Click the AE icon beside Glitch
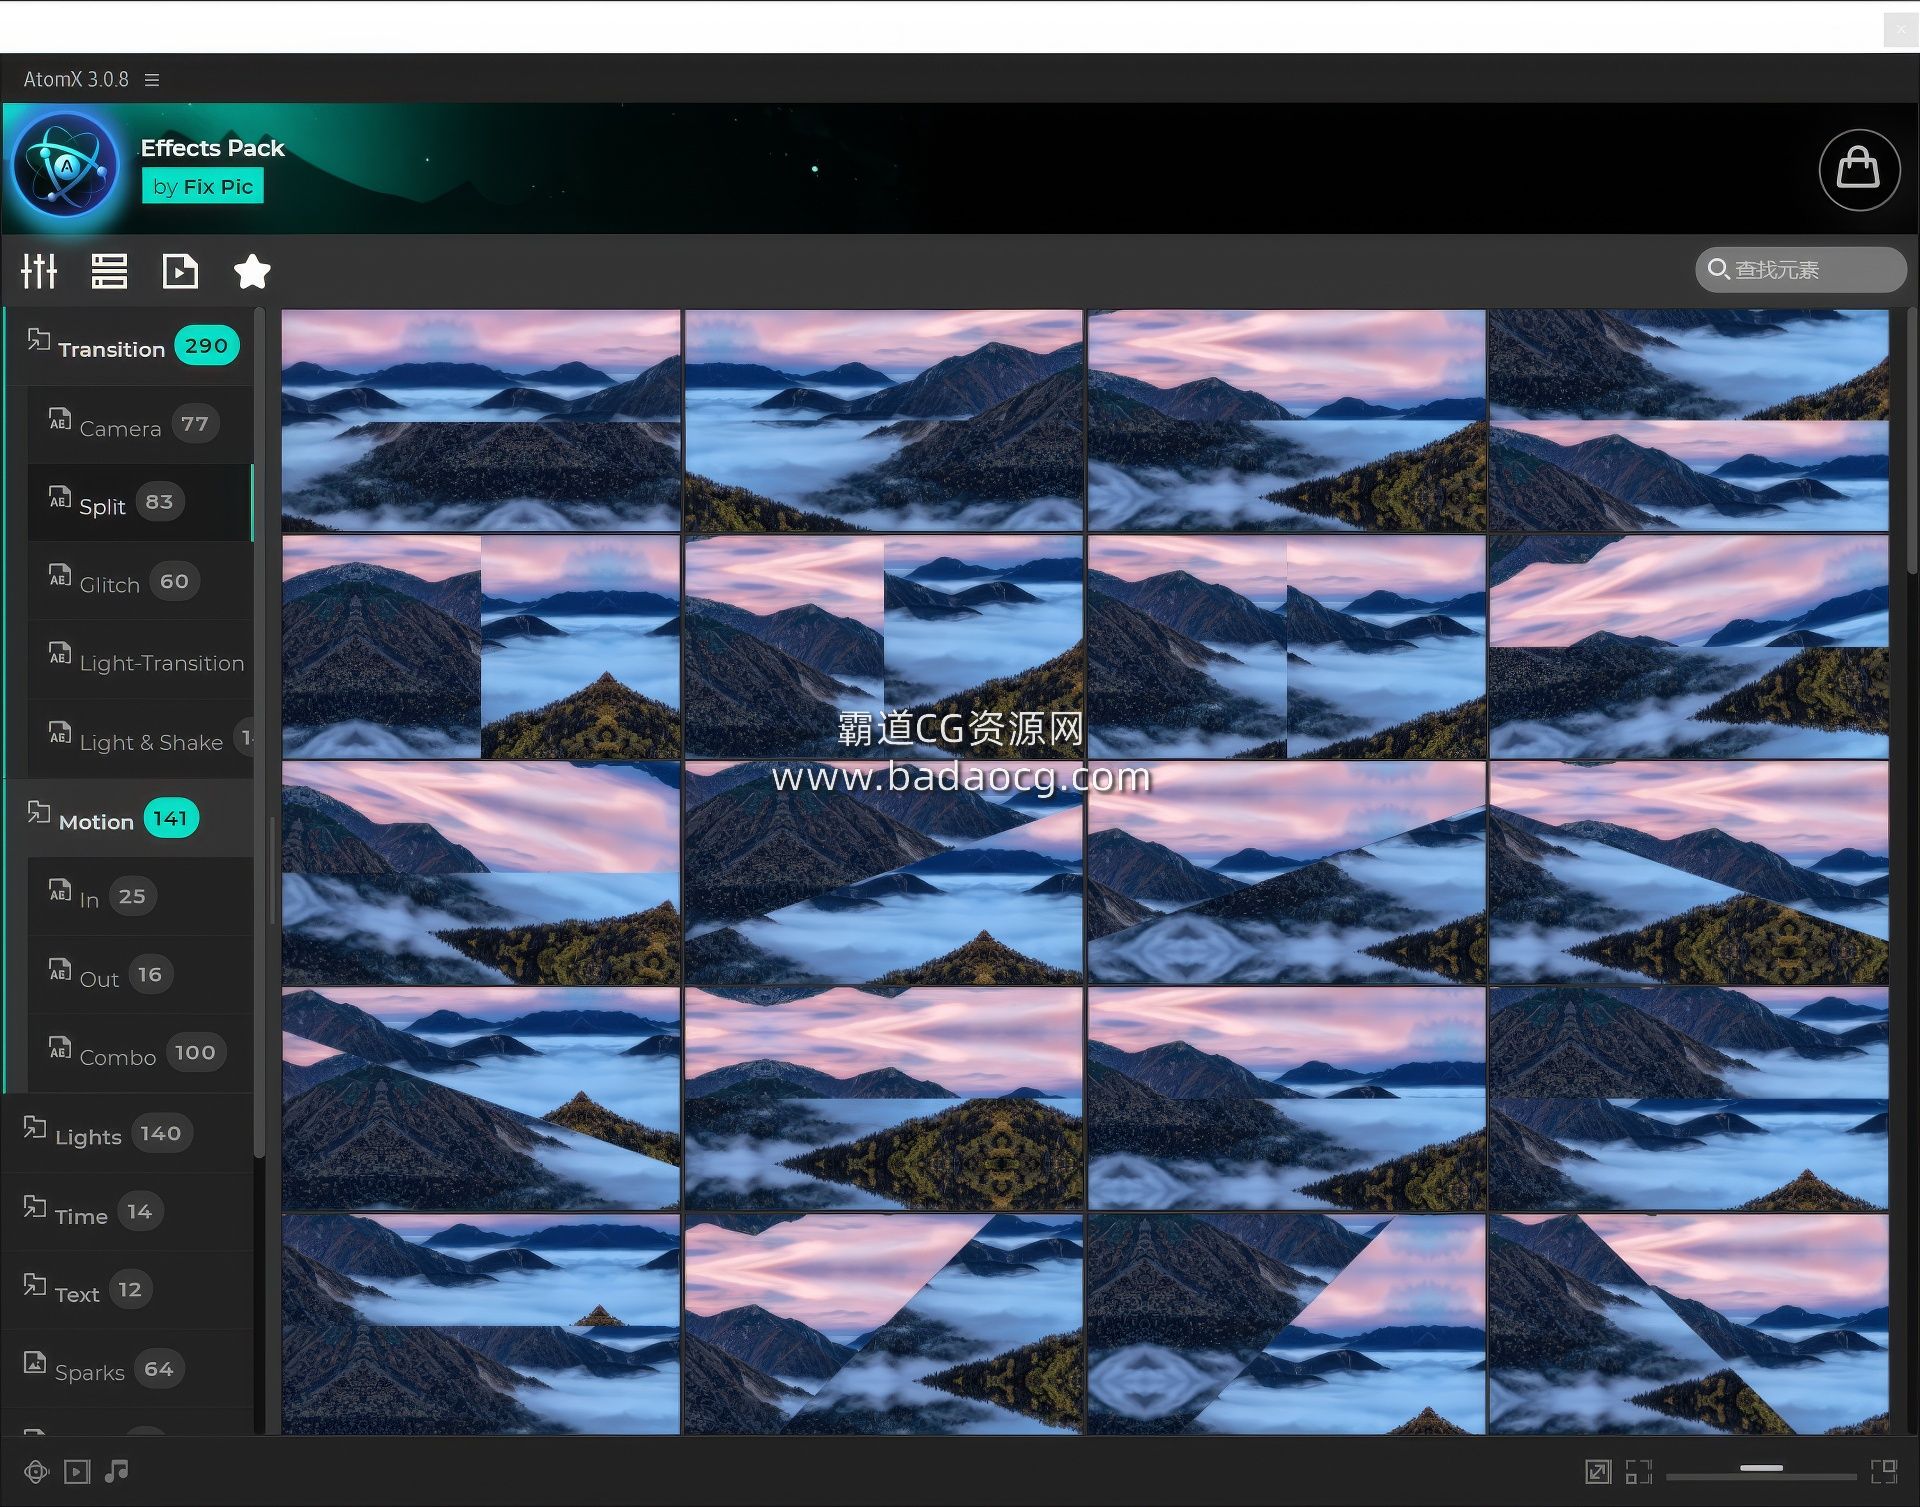1920x1507 pixels. coord(60,576)
